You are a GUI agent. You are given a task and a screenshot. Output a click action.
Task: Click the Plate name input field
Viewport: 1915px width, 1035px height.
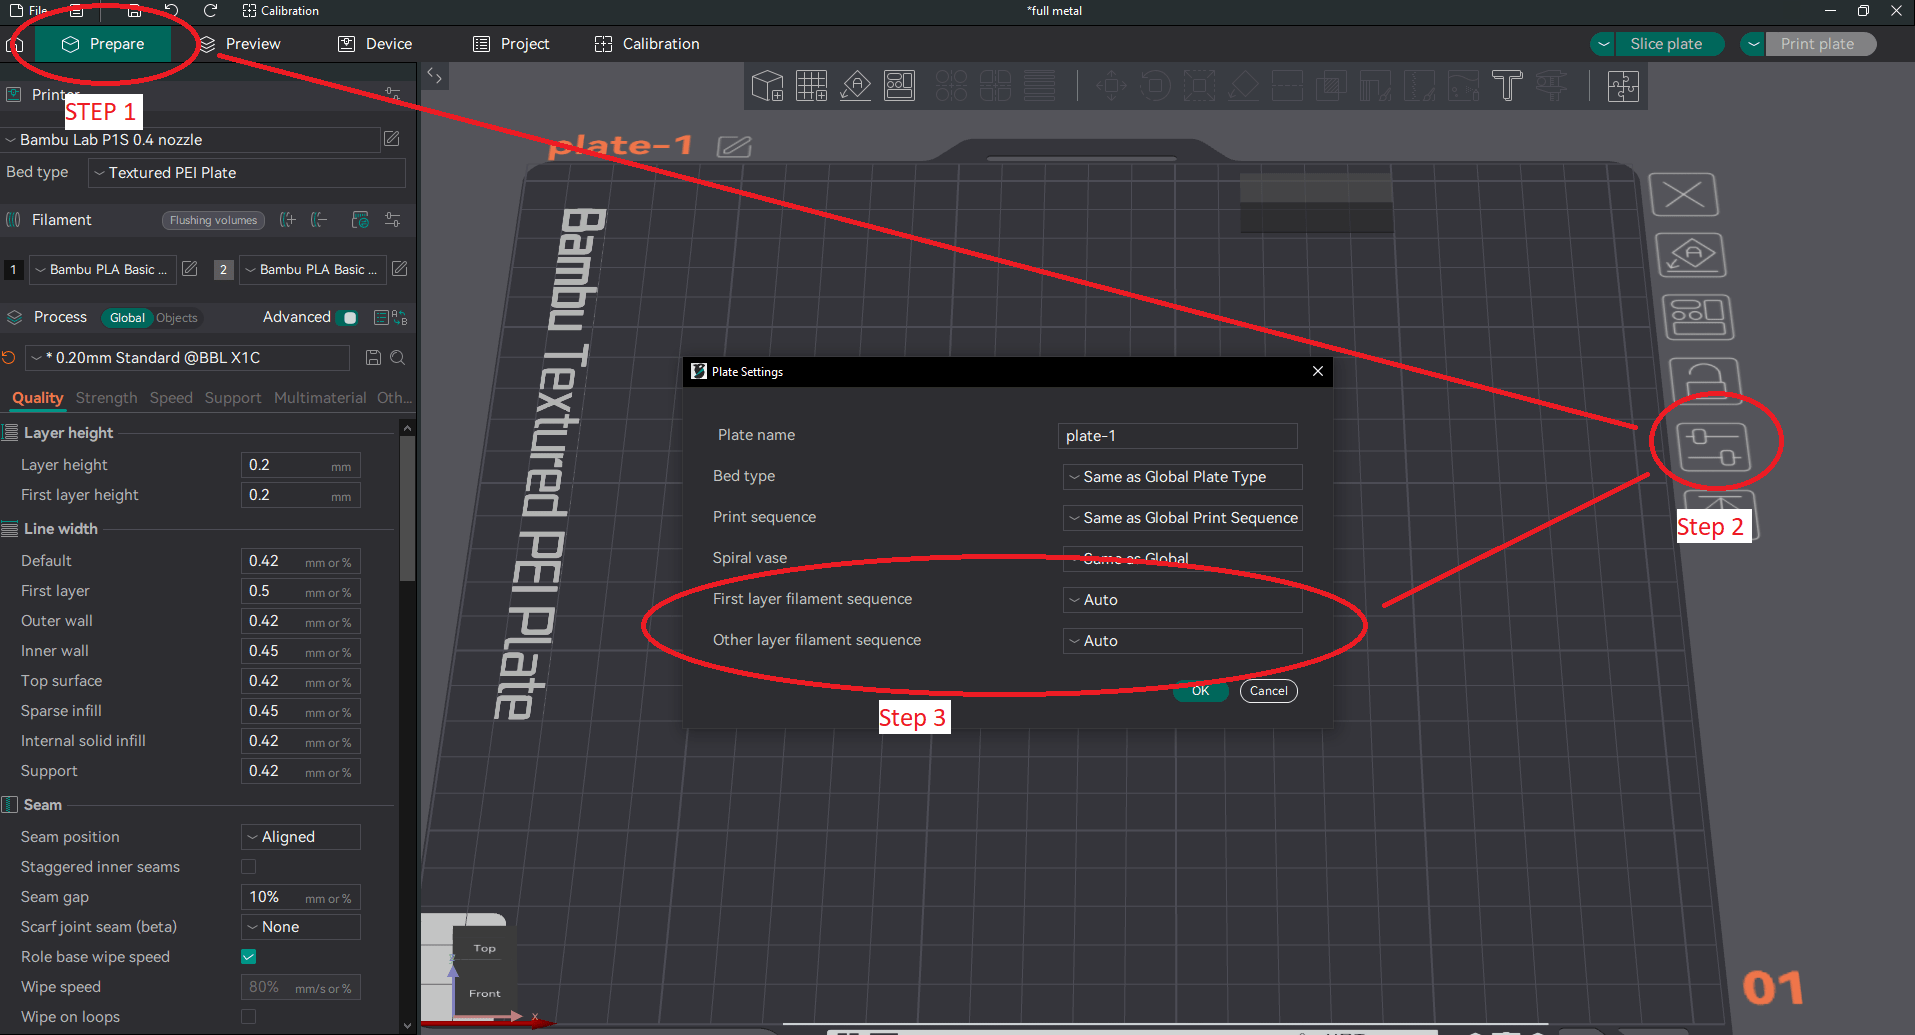(1177, 436)
